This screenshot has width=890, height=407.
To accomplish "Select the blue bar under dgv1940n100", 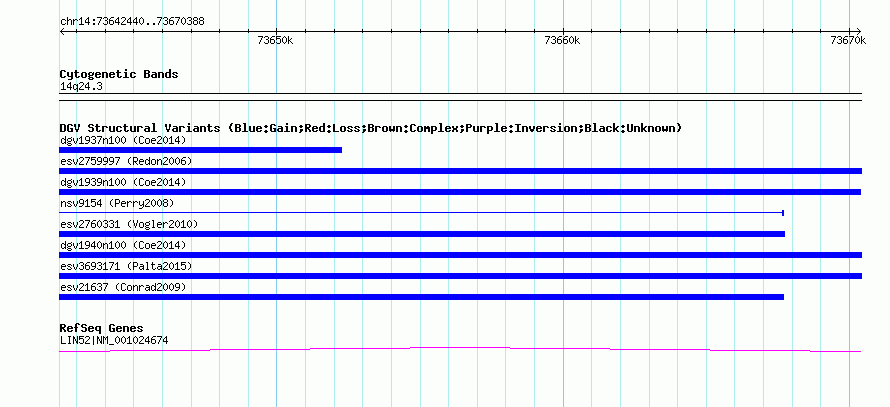I will tap(460, 255).
